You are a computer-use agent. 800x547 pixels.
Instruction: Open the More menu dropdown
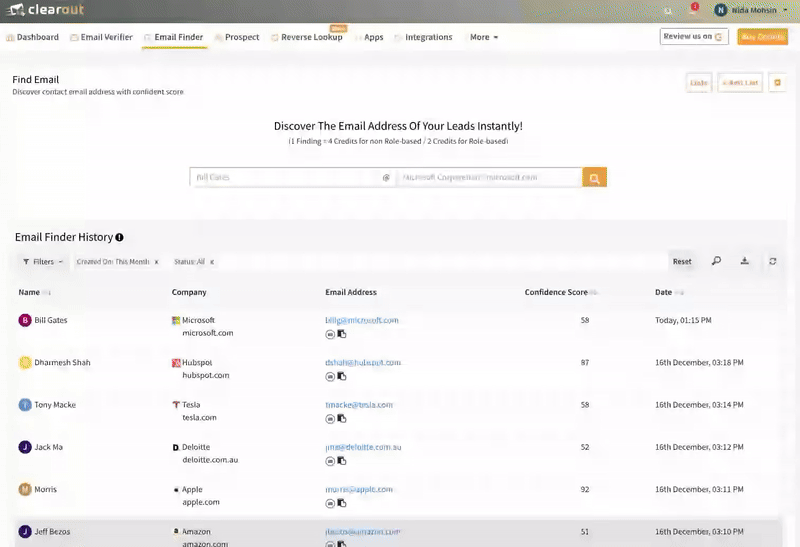tap(484, 37)
